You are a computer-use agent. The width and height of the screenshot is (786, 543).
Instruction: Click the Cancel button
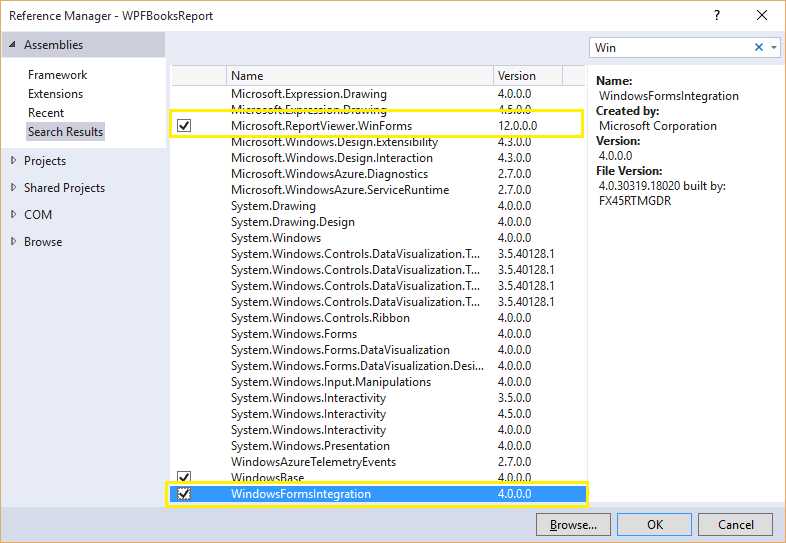pyautogui.click(x=735, y=524)
